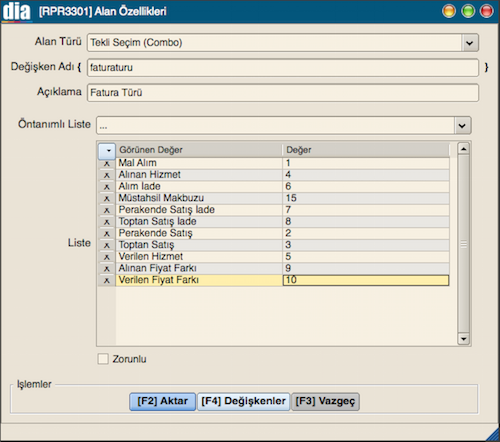Viewport: 500px width, 442px height.
Task: Remove the Alınan Hizmet row via x icon
Action: [107, 175]
